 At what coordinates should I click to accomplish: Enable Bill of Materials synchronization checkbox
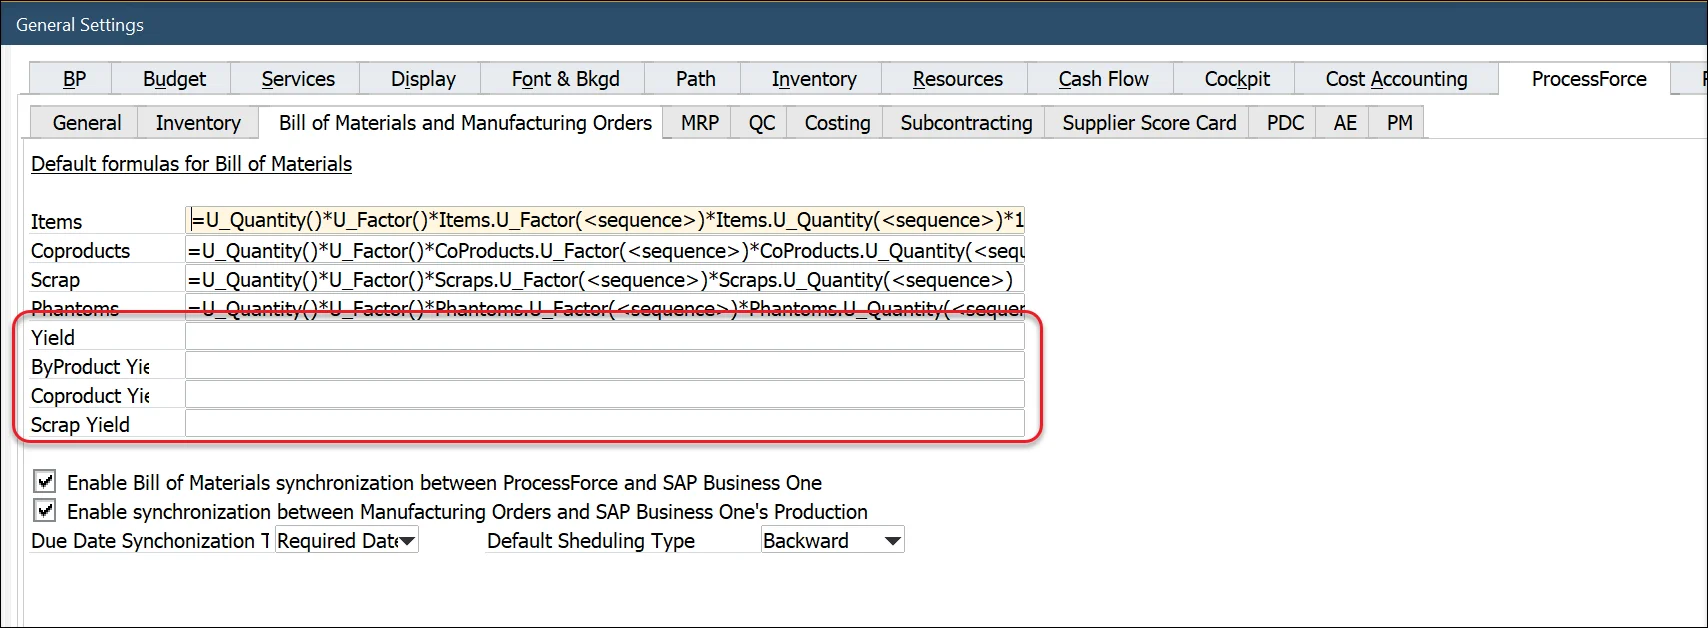(45, 482)
